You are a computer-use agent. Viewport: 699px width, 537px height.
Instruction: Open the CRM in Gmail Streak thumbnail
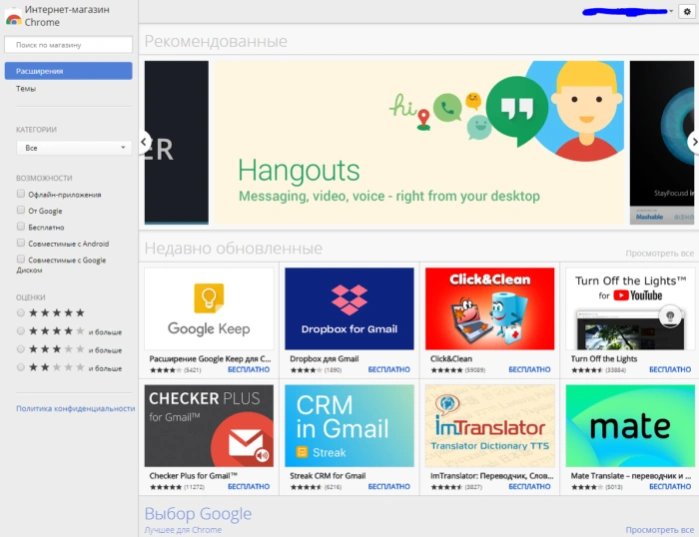tap(349, 426)
